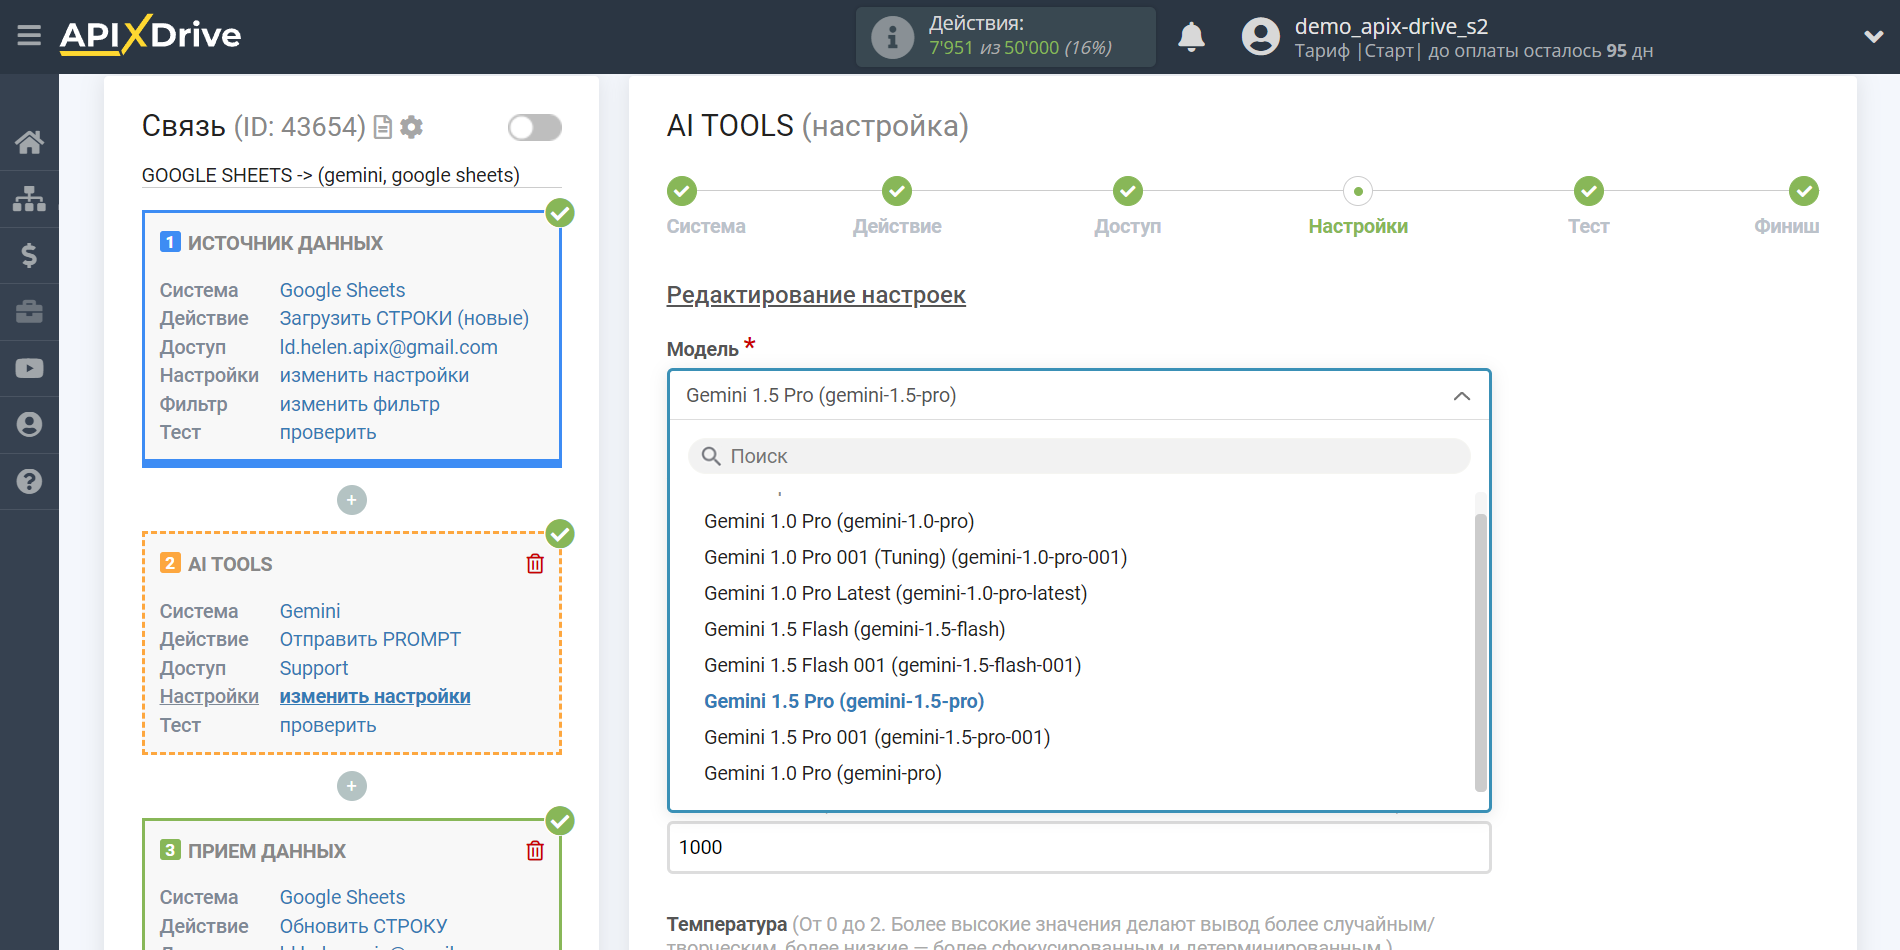Click the Поиск model search field
Screen dimensions: 1900x950
1079,456
